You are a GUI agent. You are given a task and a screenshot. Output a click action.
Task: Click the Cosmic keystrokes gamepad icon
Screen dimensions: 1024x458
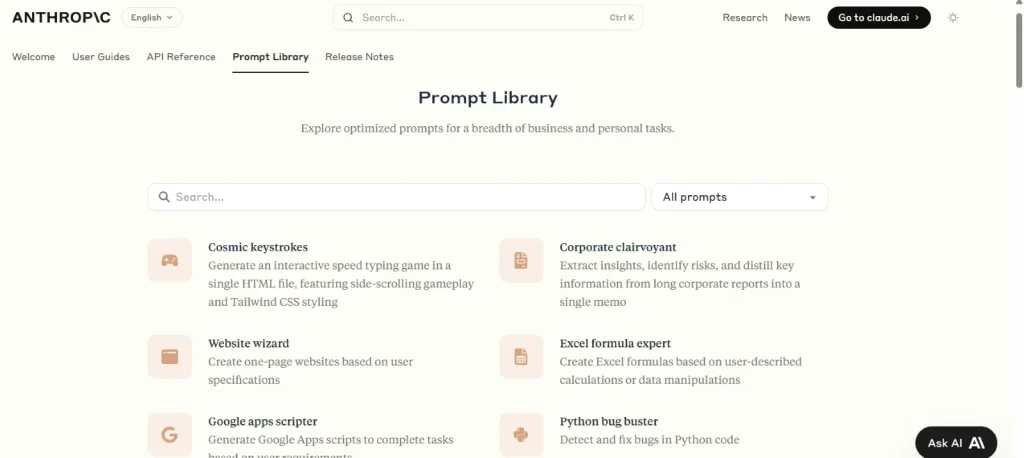[170, 261]
